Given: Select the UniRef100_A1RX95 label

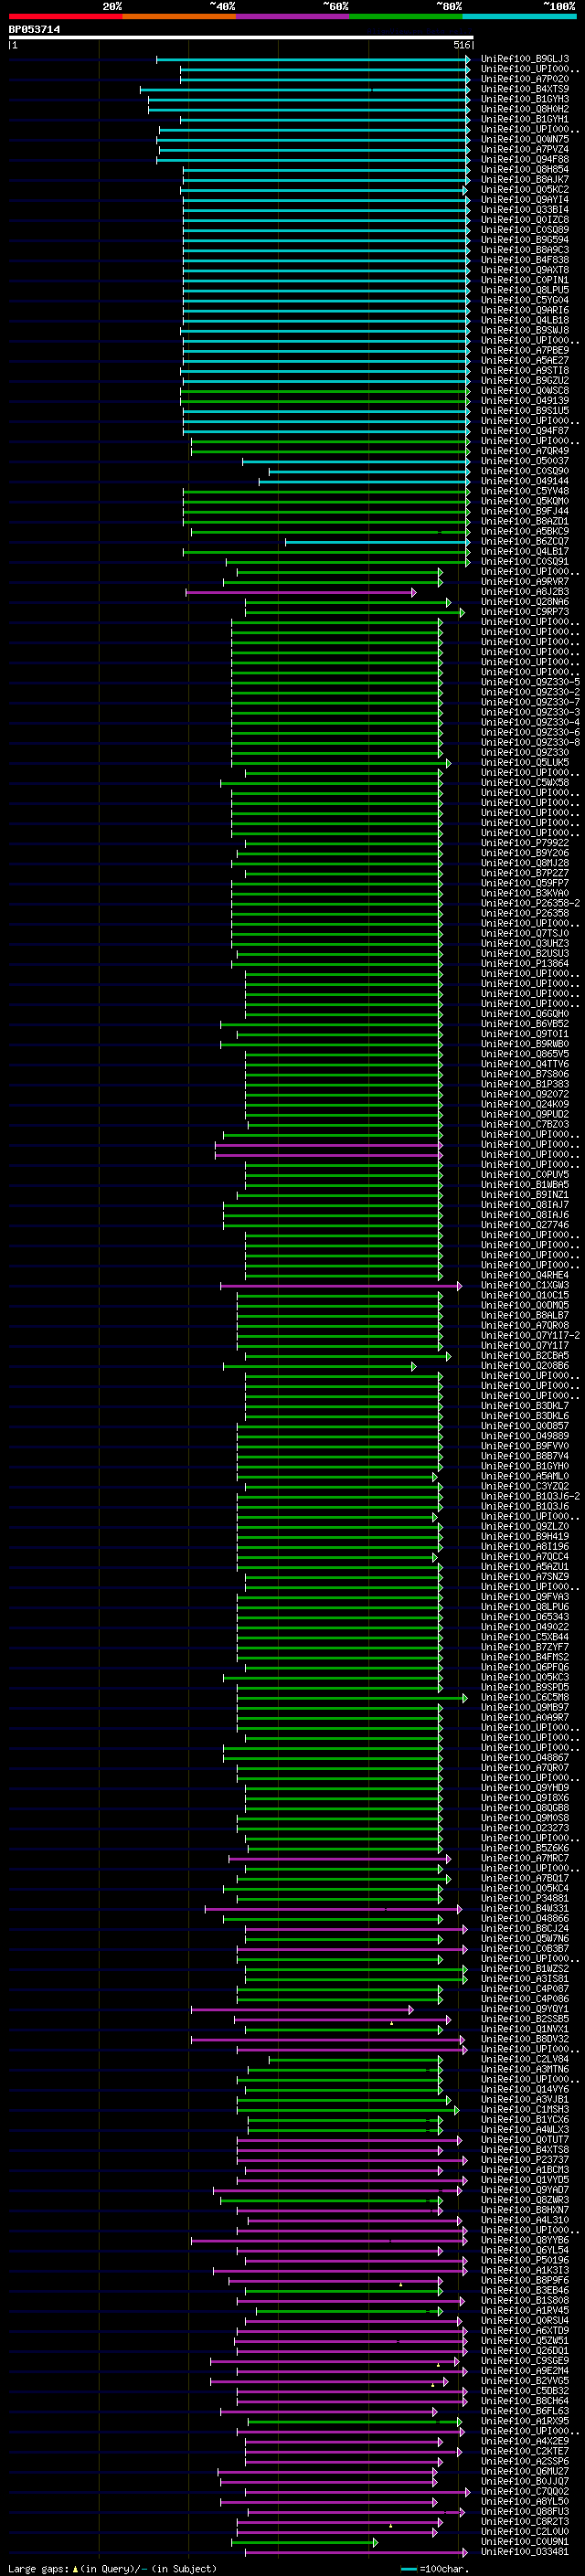Looking at the screenshot, I should point(524,2421).
